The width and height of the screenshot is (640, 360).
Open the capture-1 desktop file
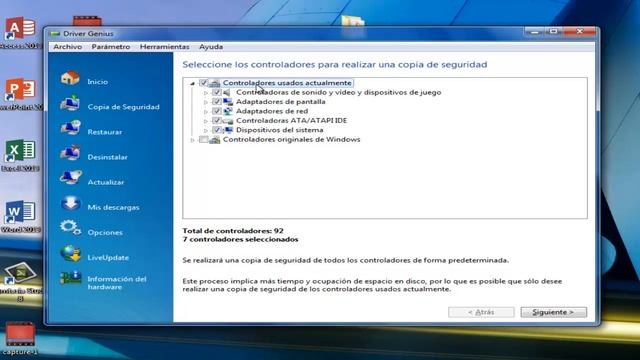click(20, 338)
